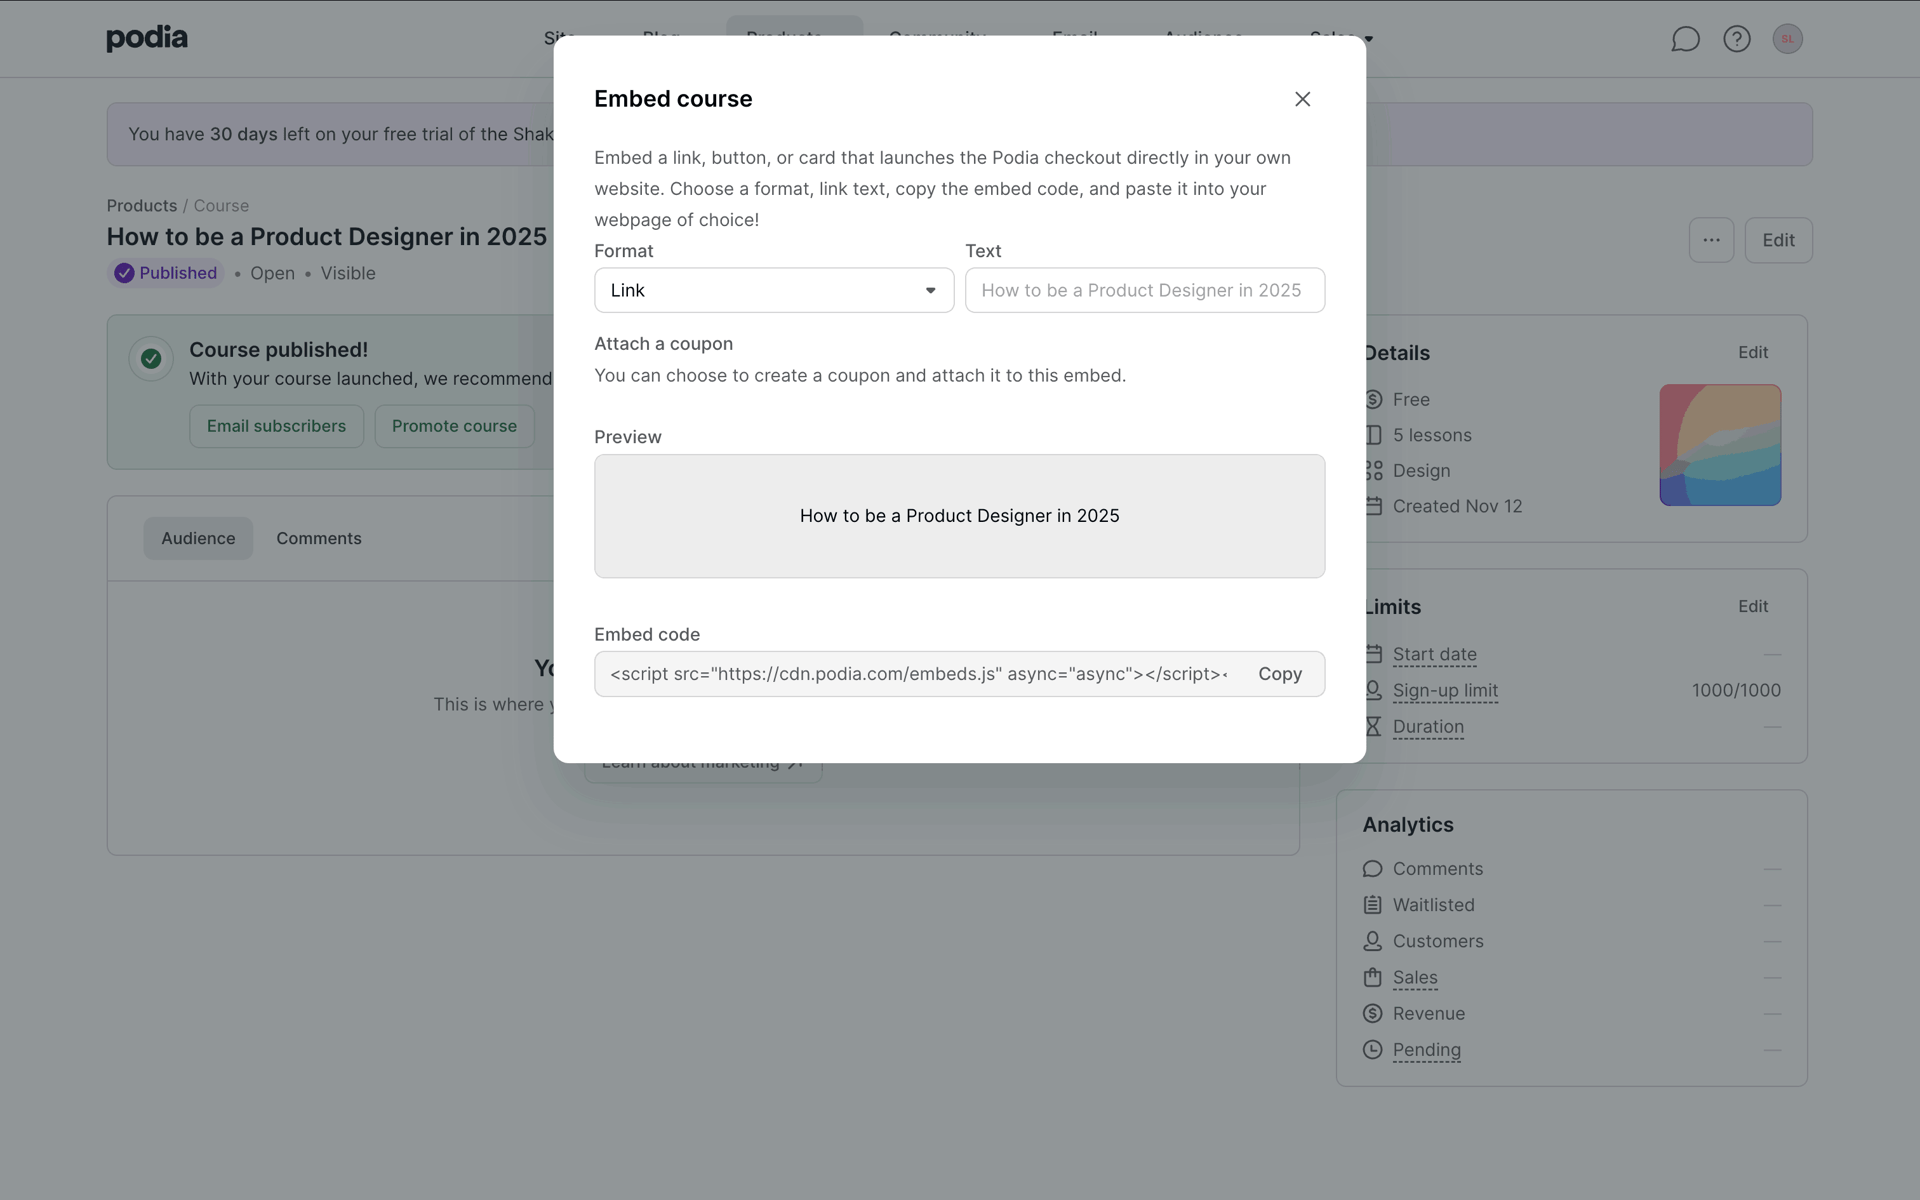Click the green checkmark Course published icon
The height and width of the screenshot is (1200, 1920).
(x=151, y=359)
